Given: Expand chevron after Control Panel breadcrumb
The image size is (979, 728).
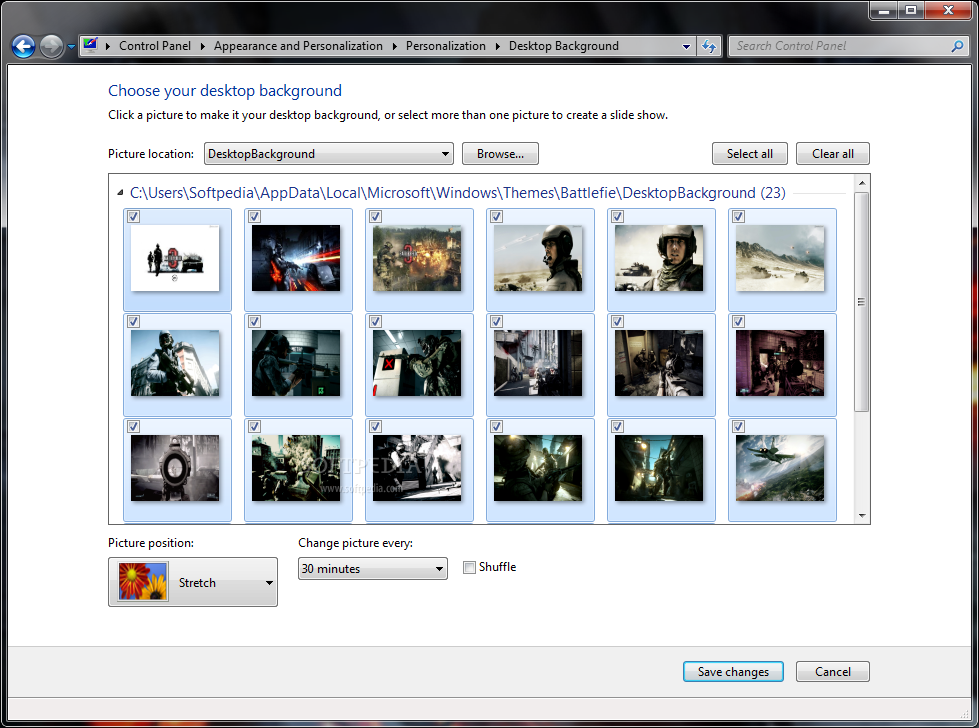Looking at the screenshot, I should pyautogui.click(x=203, y=46).
